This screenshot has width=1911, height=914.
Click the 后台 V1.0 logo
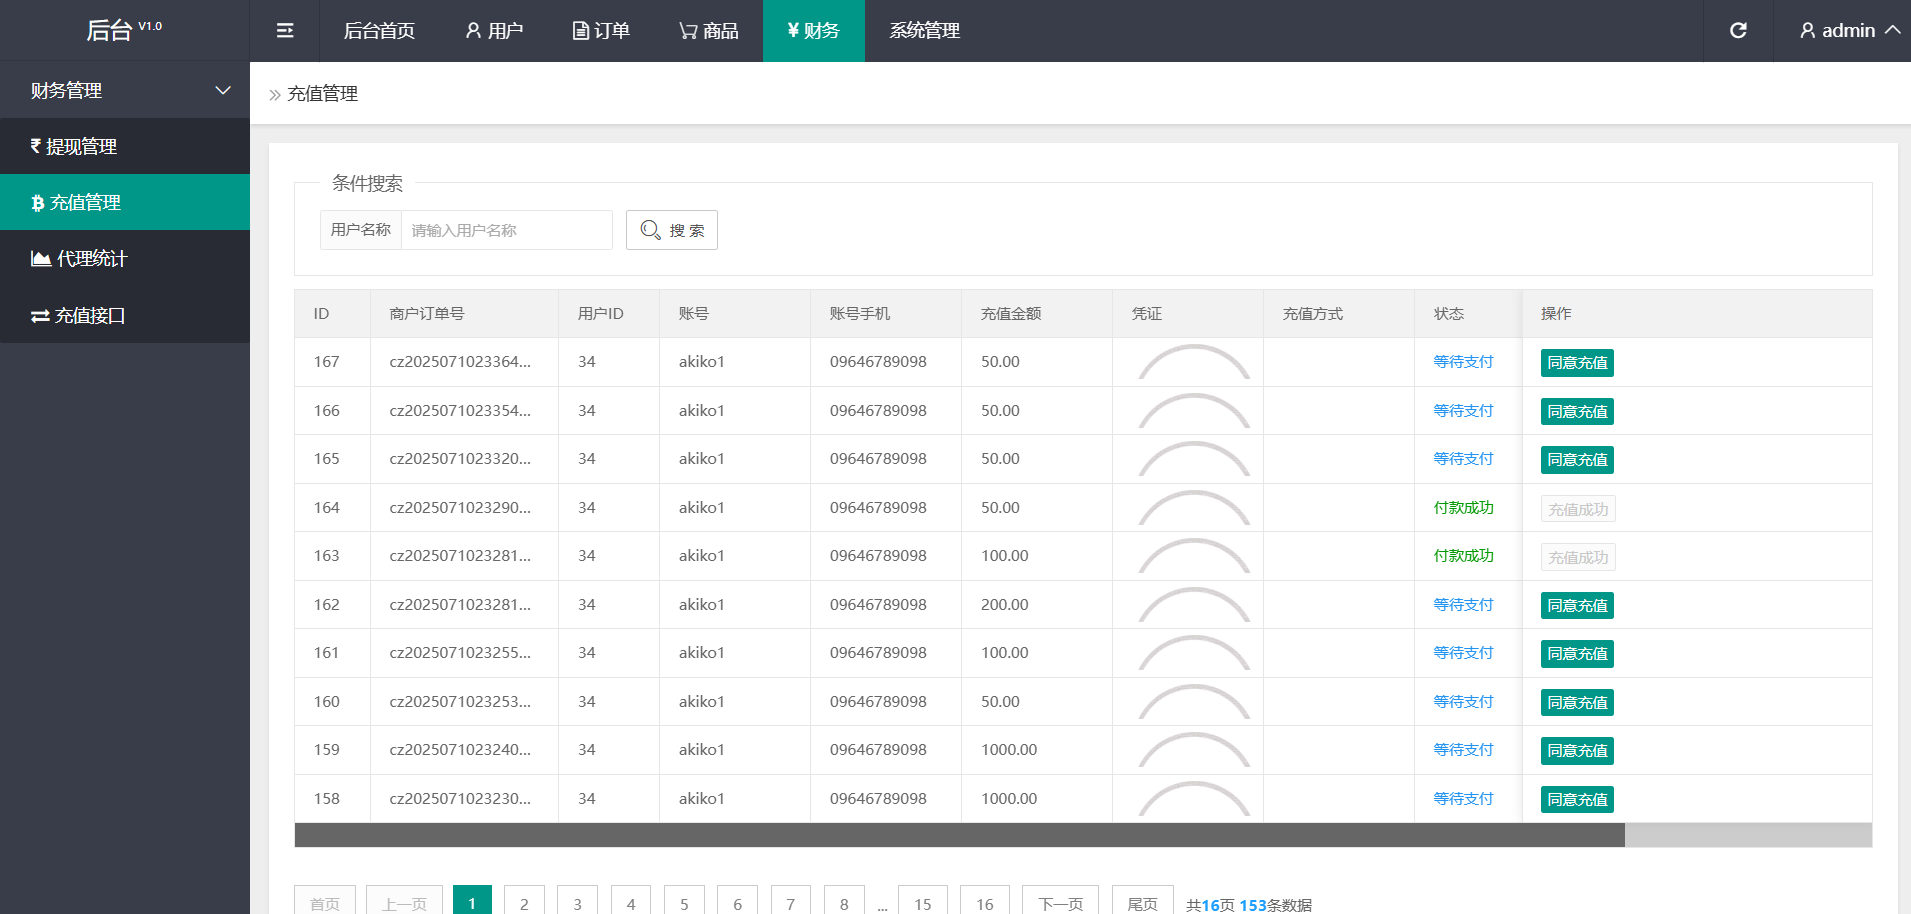coord(124,30)
